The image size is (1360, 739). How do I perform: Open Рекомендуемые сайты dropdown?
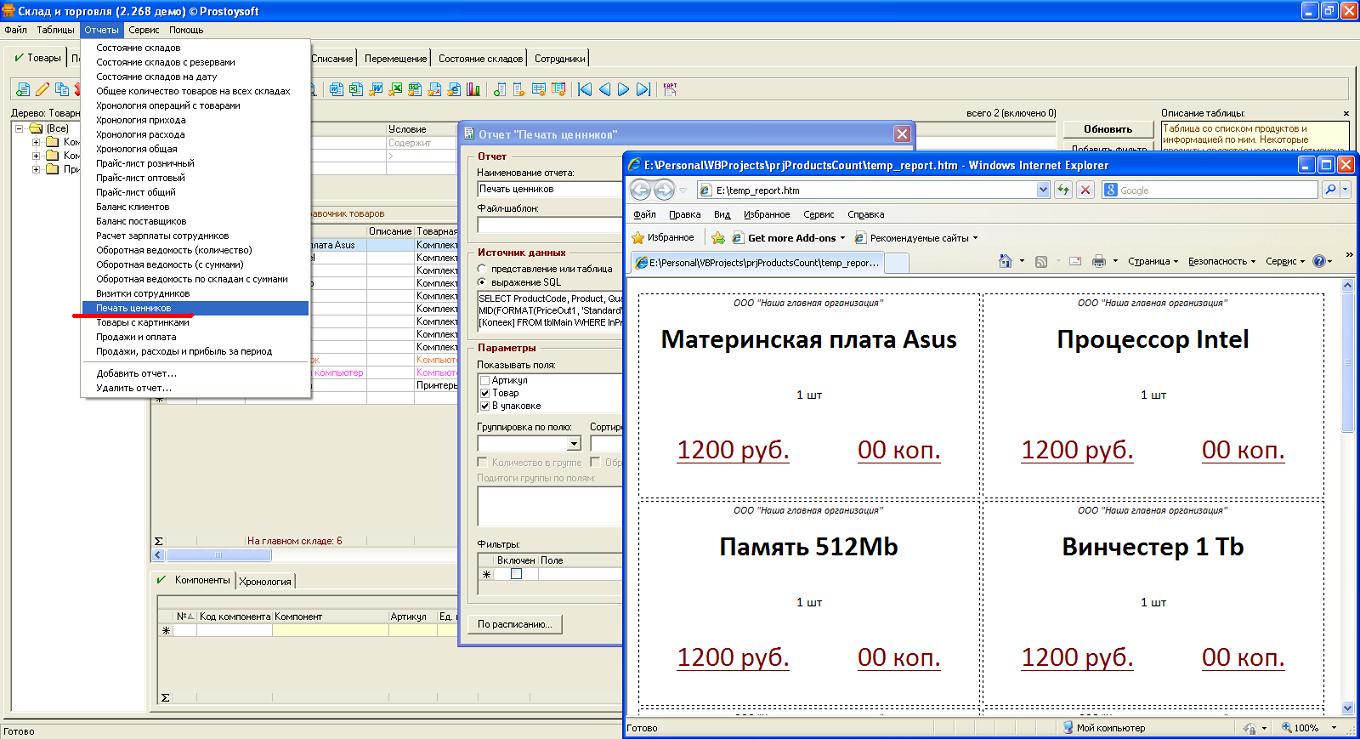click(915, 238)
